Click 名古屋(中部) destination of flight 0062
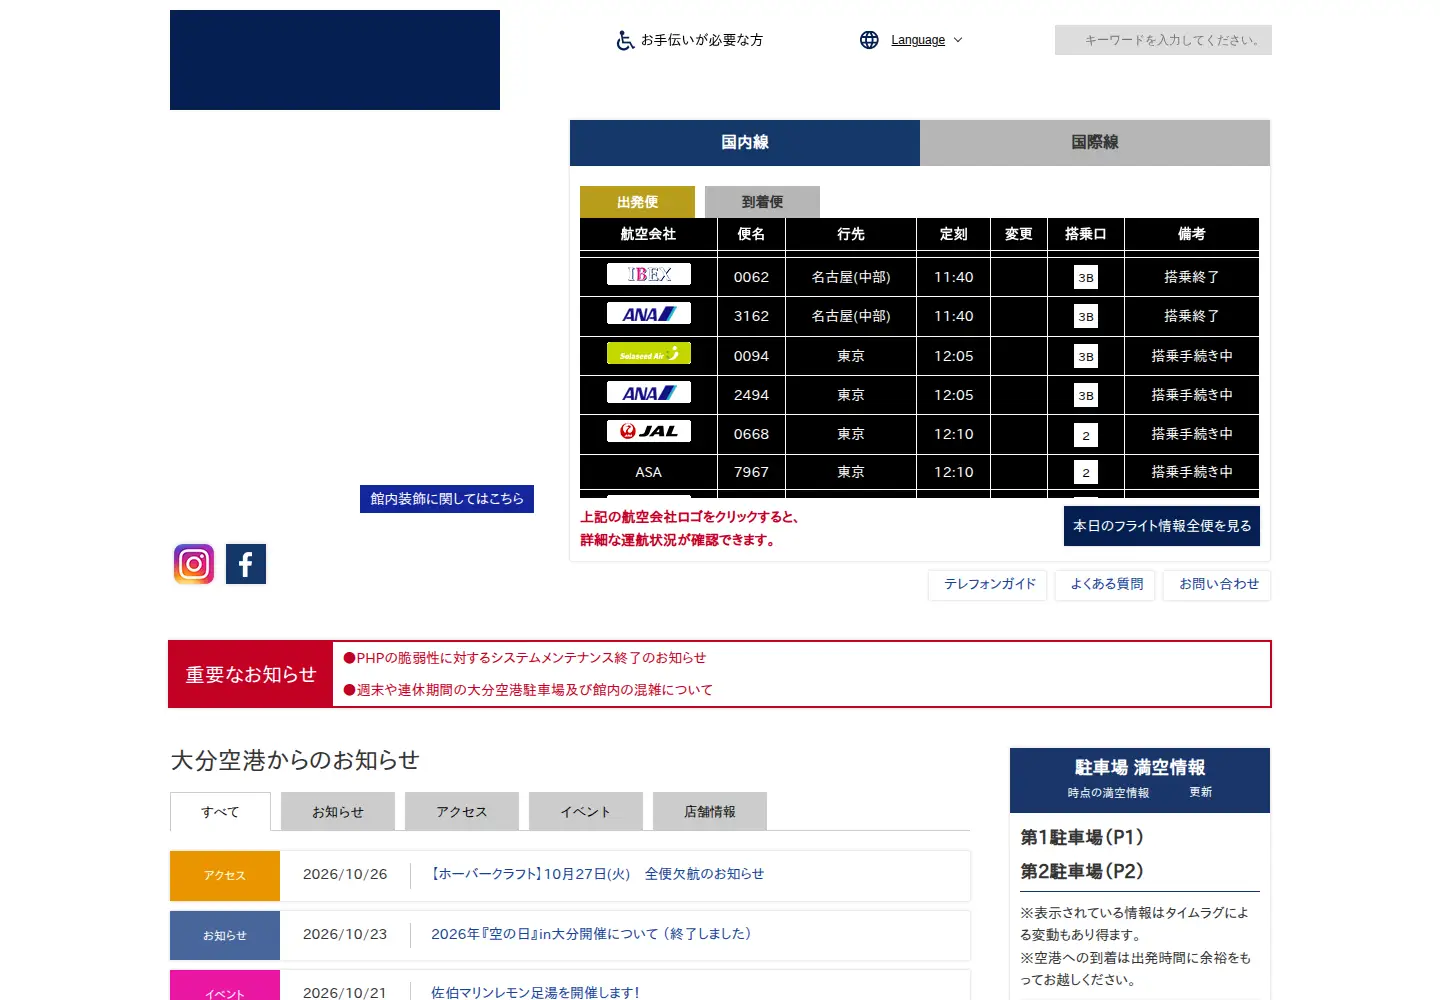 pos(851,277)
